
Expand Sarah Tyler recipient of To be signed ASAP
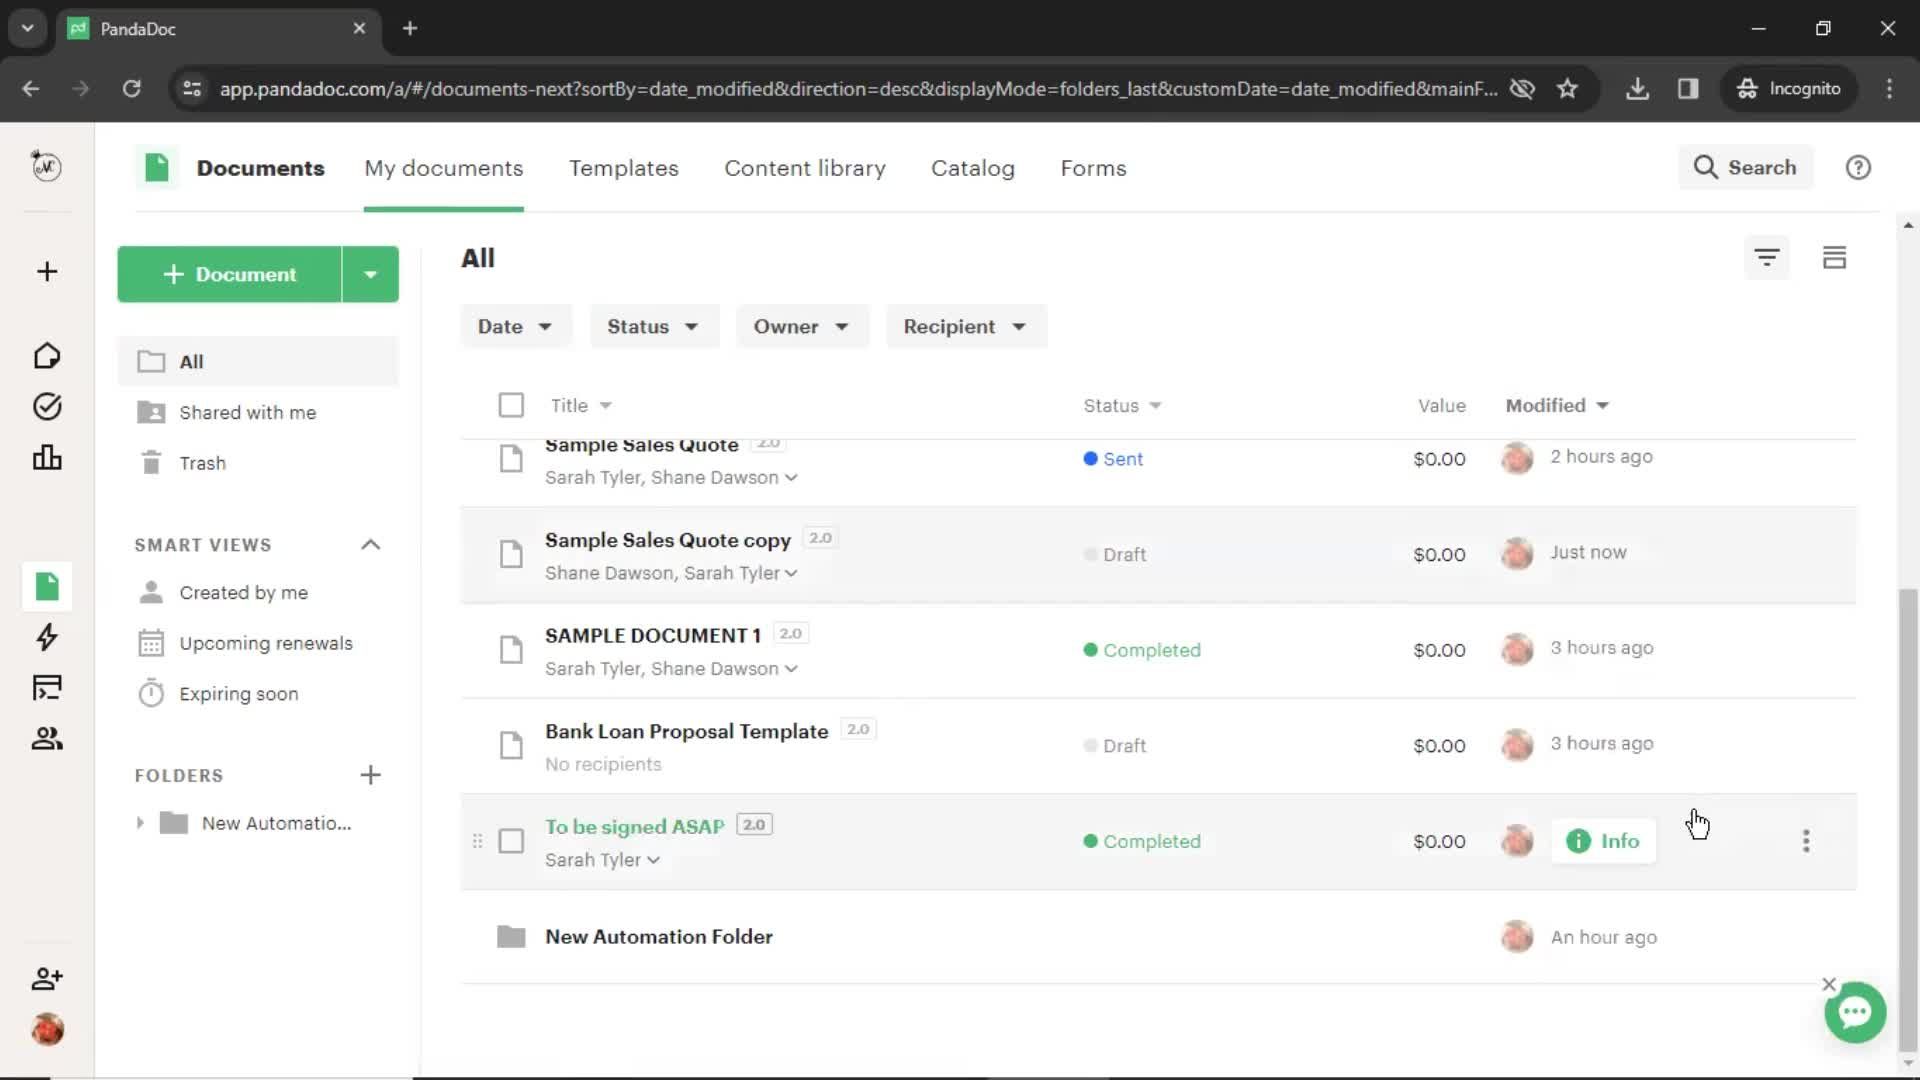(653, 860)
